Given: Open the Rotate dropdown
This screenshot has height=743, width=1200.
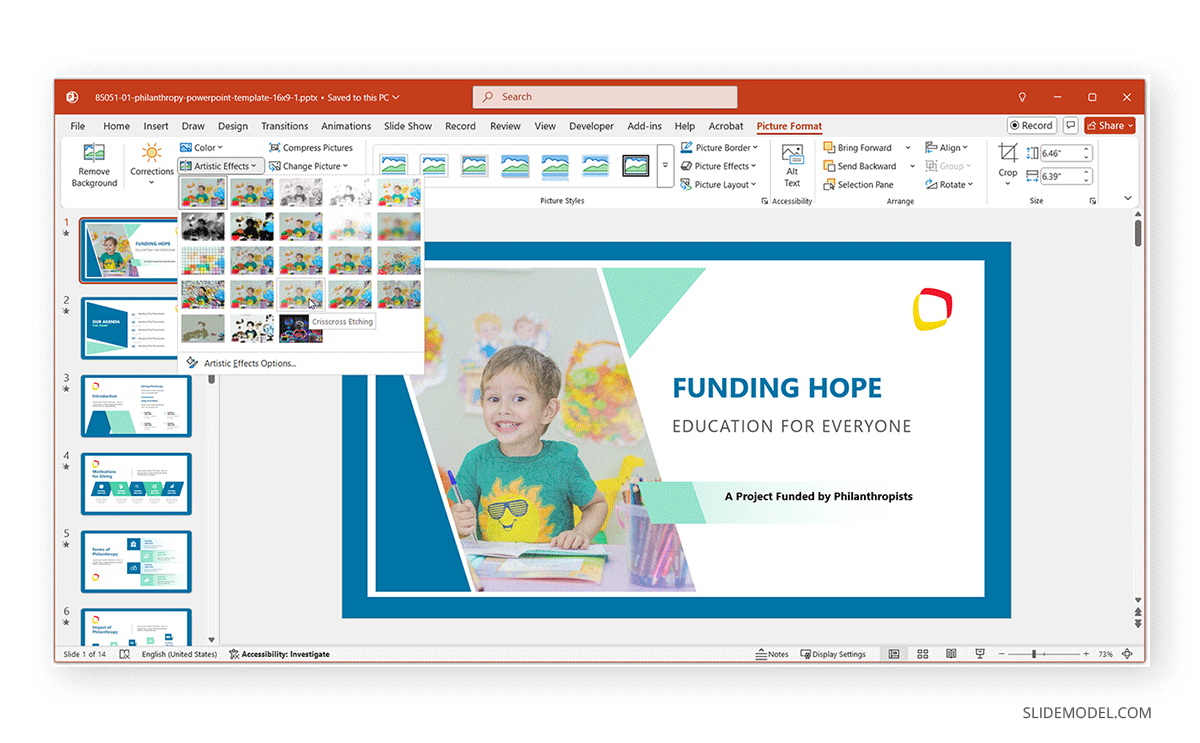Looking at the screenshot, I should 949,185.
